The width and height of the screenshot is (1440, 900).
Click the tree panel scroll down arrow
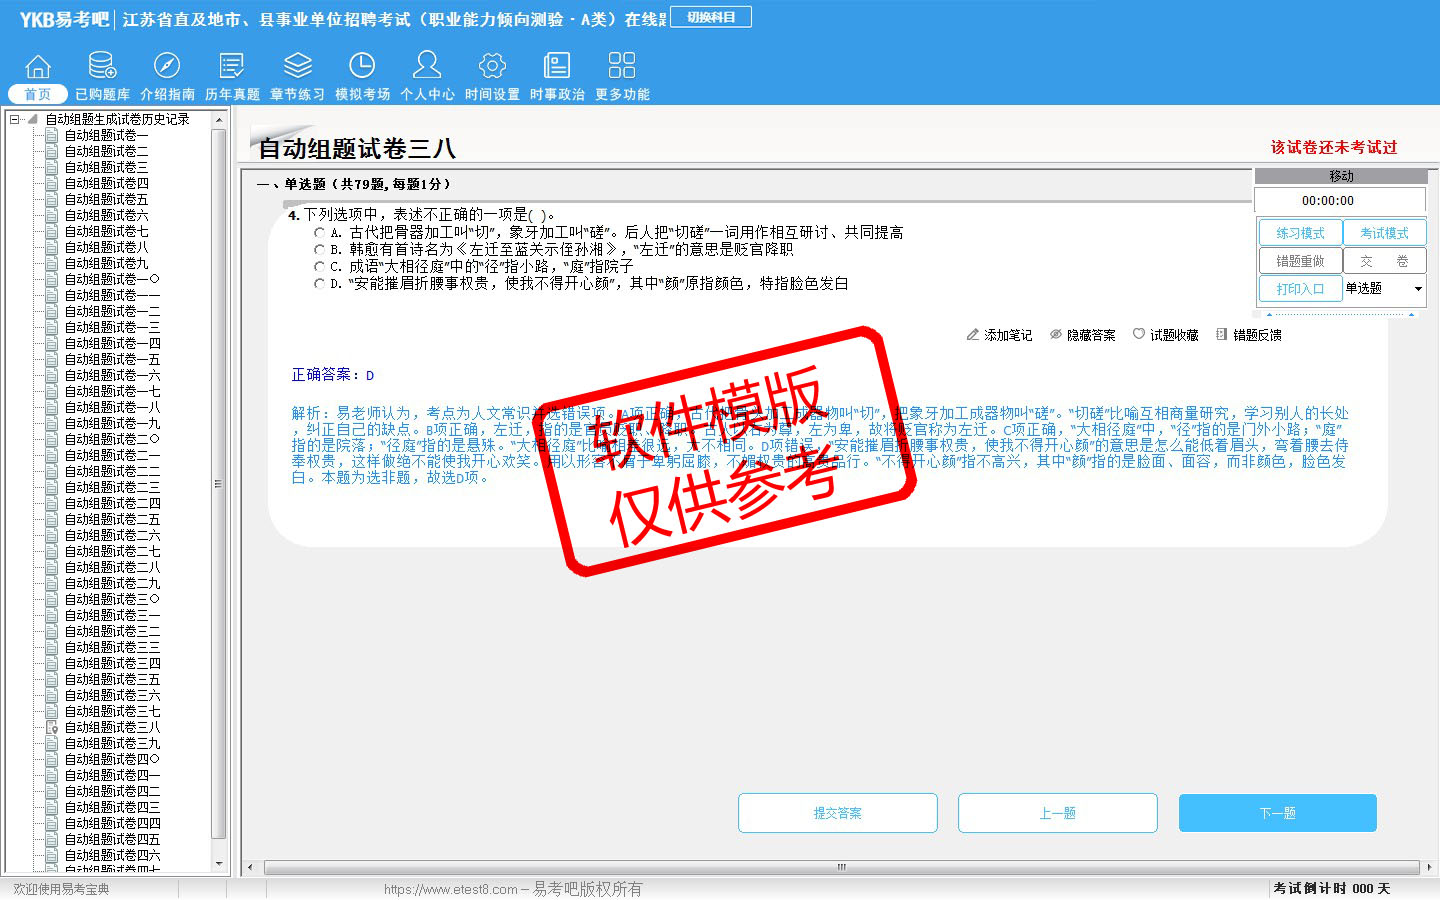[219, 863]
